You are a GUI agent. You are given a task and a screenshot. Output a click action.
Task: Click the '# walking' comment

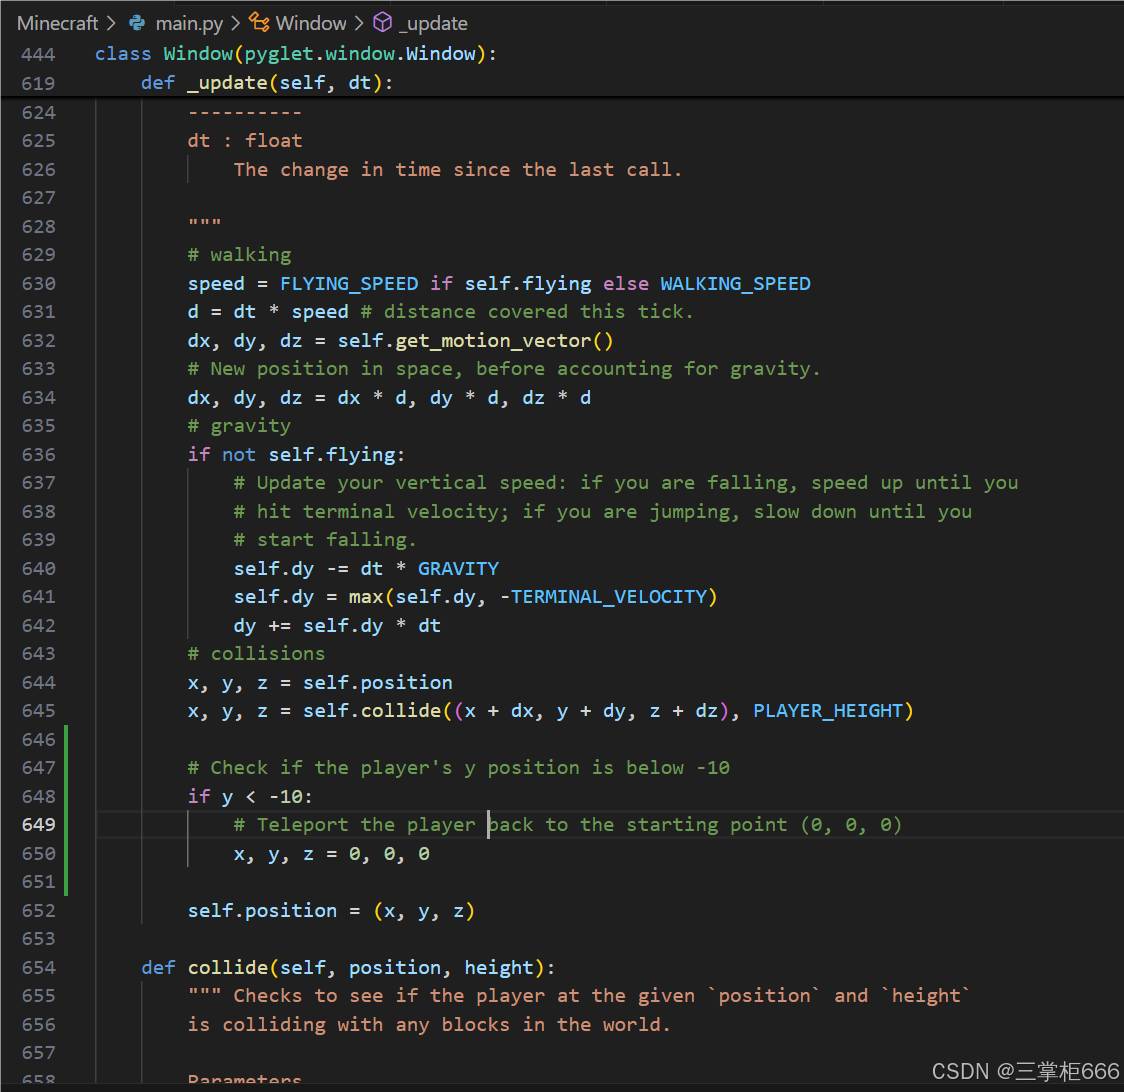[x=239, y=255]
